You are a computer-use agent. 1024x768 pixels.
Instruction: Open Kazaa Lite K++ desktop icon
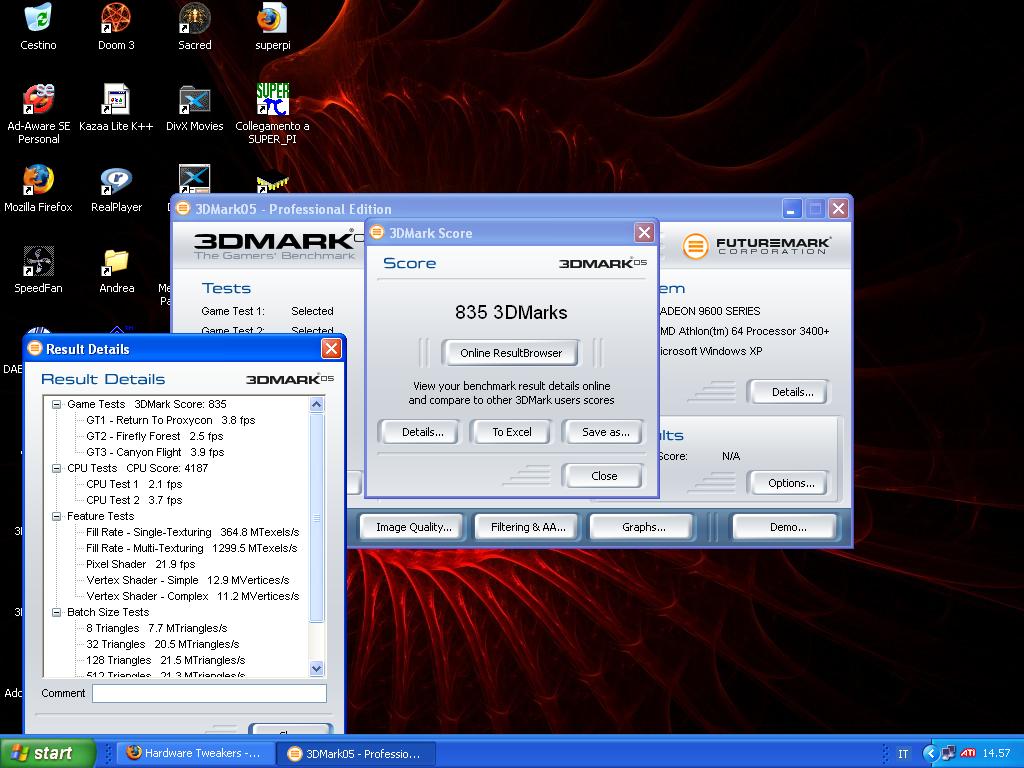pos(116,108)
